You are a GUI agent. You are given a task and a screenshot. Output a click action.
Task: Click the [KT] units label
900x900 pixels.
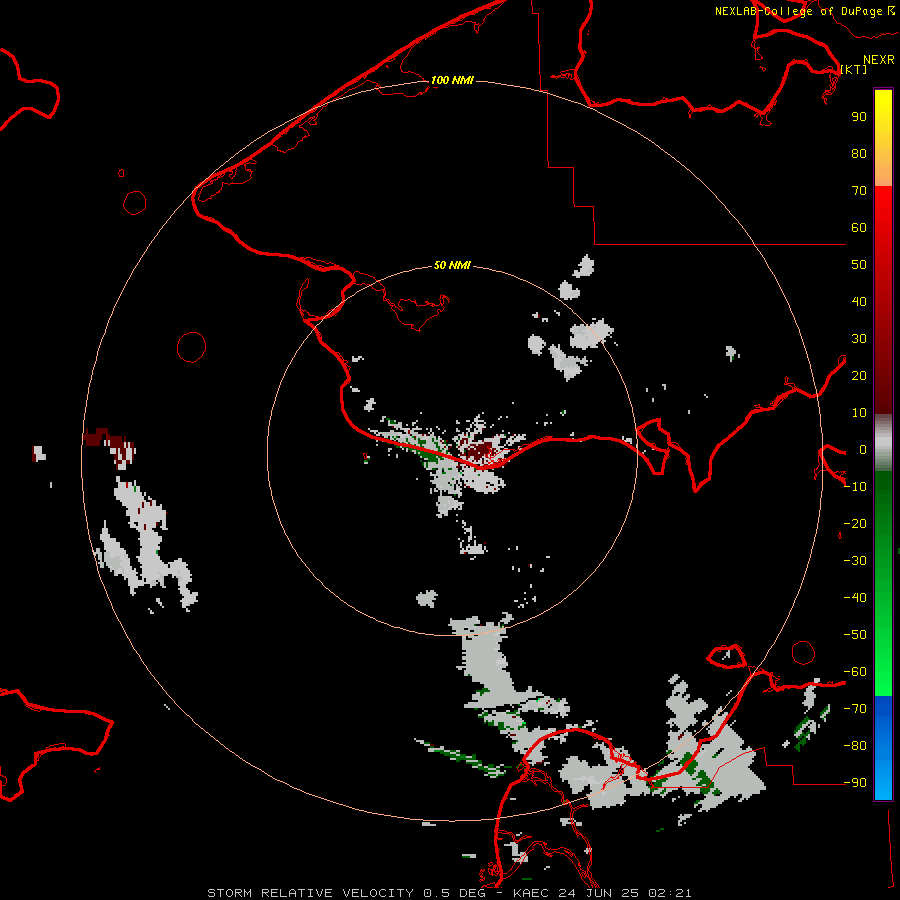(x=854, y=69)
